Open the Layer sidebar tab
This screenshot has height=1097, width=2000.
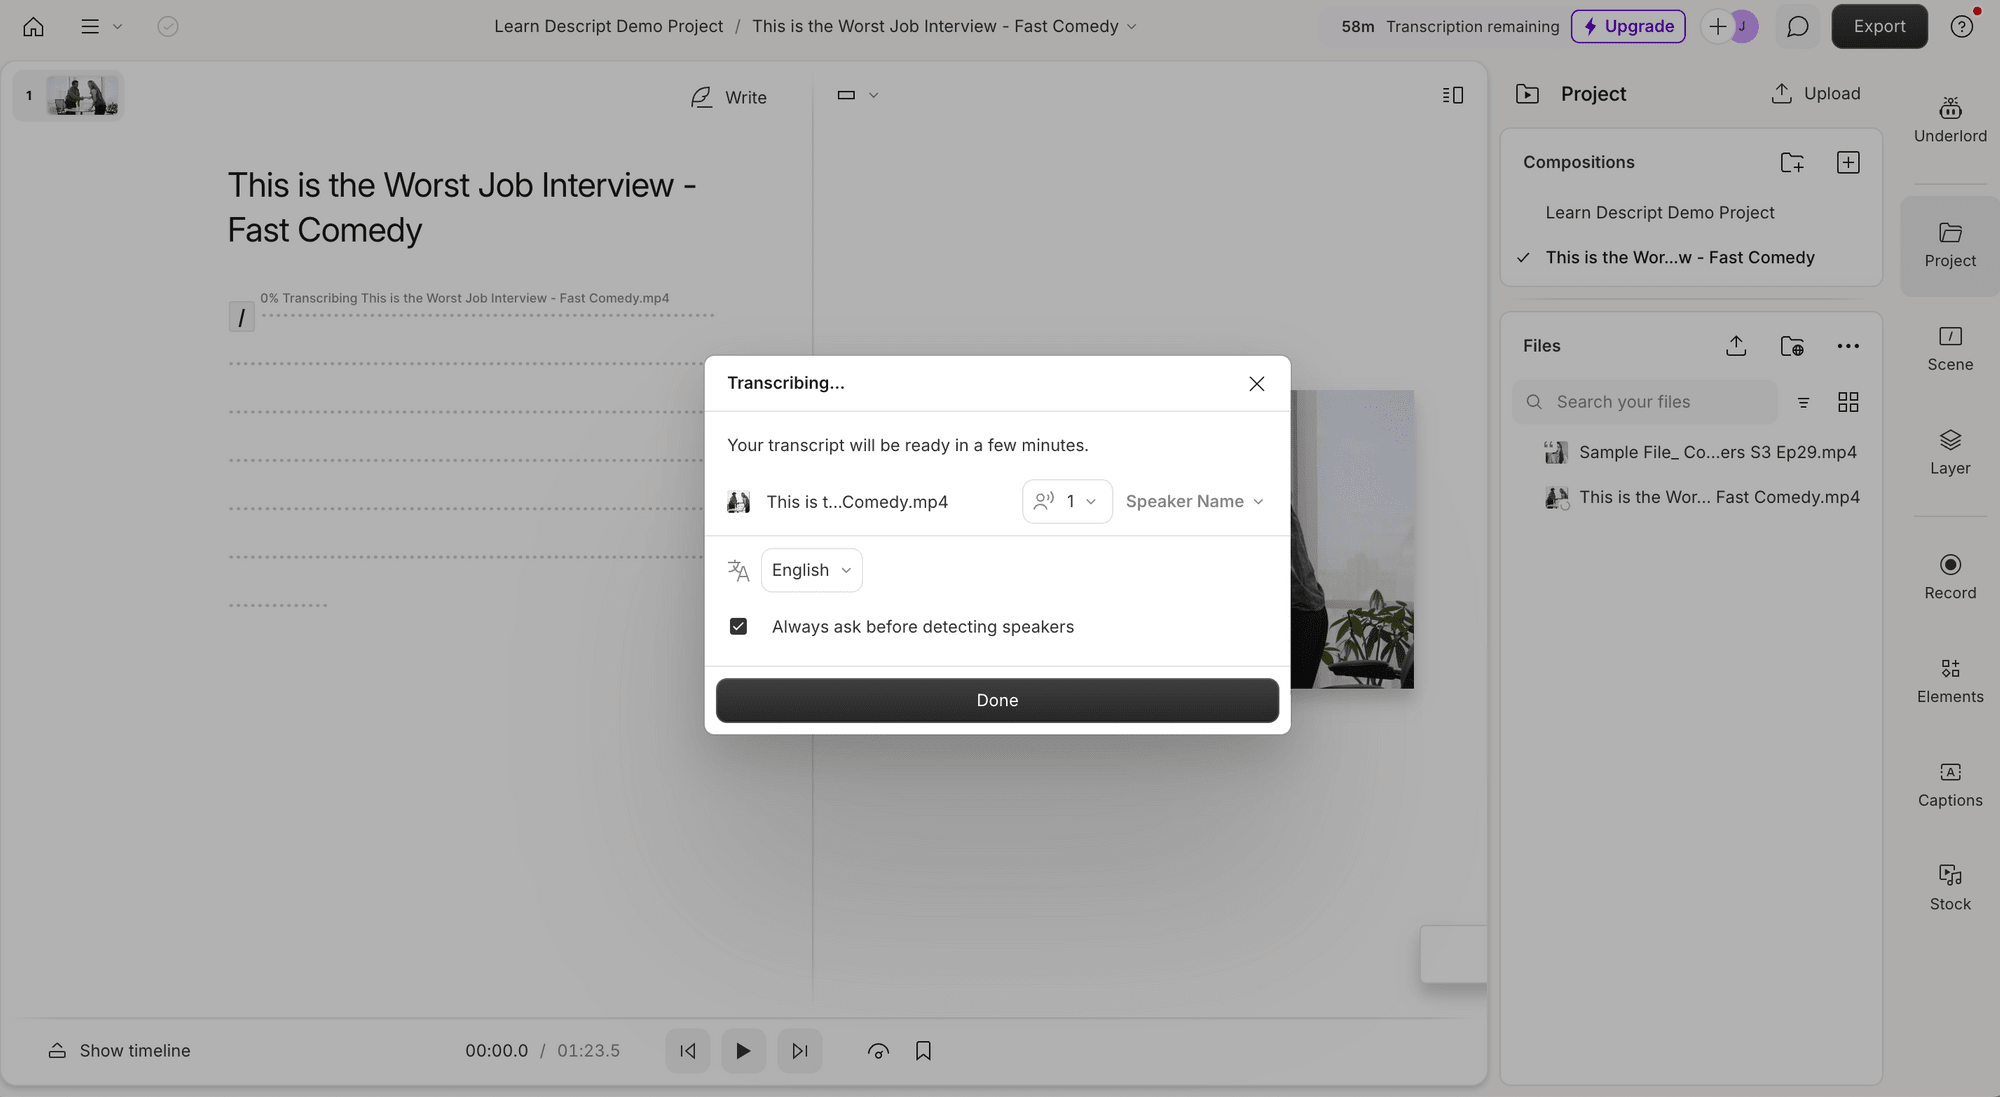pos(1950,452)
